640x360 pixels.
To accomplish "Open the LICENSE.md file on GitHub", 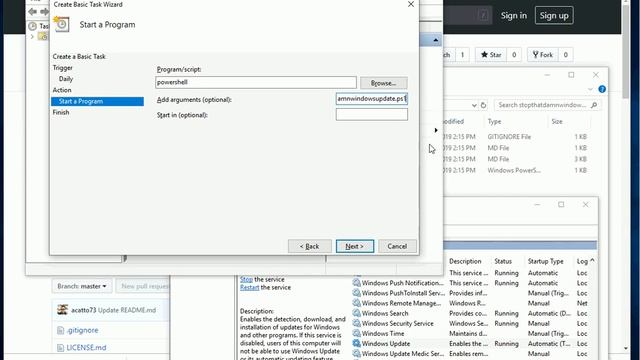I will pos(86,348).
